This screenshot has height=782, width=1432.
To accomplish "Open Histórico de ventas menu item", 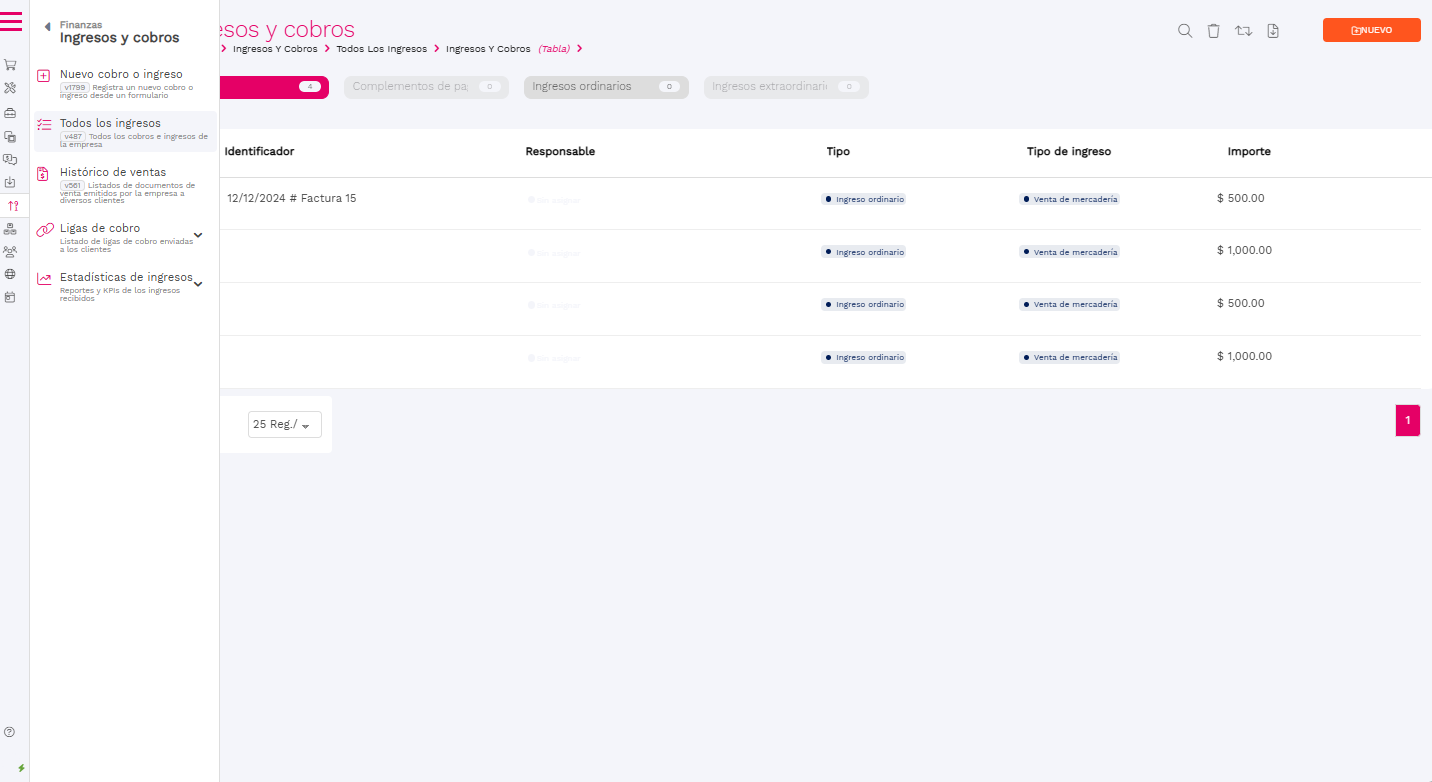I will pos(113,172).
